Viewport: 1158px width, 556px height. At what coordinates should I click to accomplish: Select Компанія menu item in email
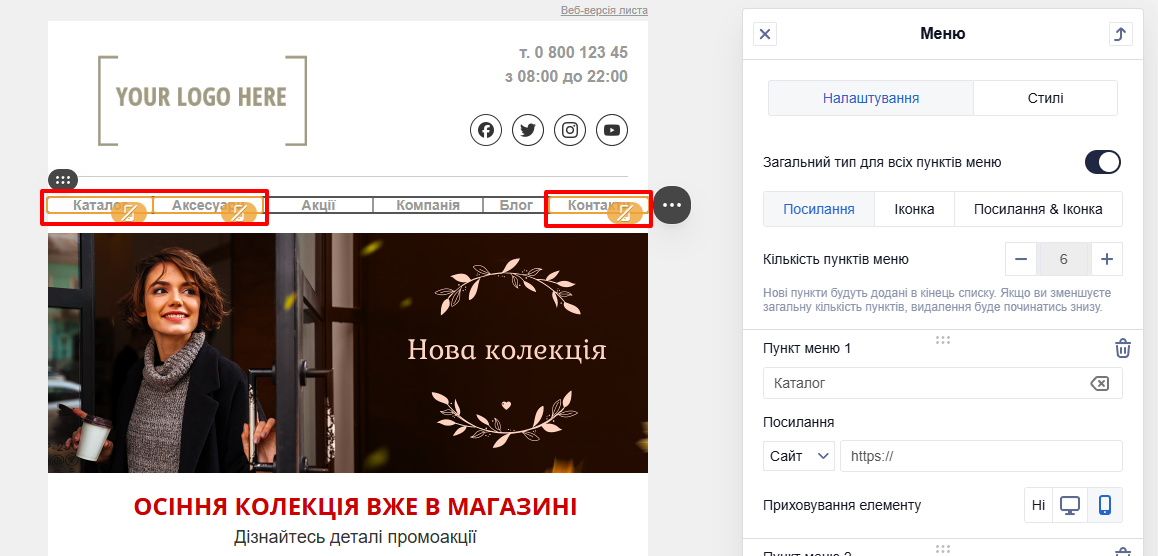[428, 205]
